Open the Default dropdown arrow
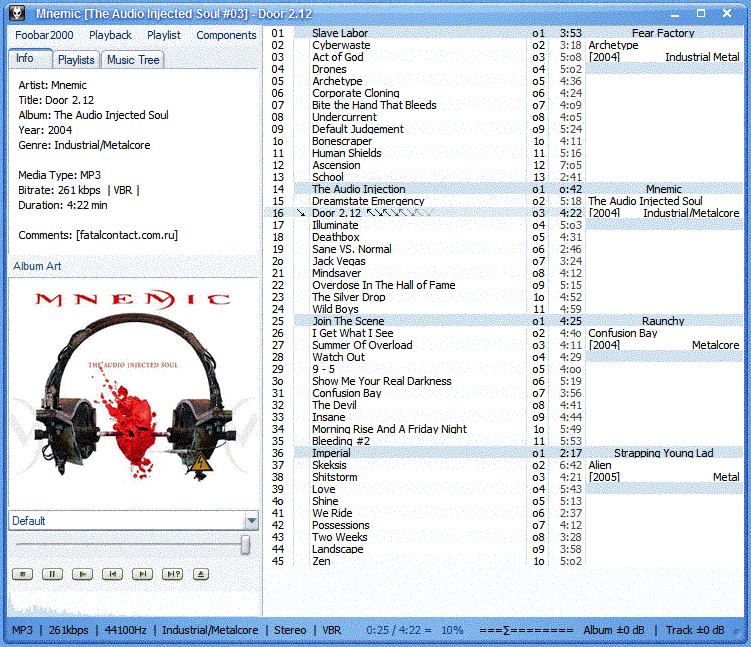The width and height of the screenshot is (751, 647). point(252,521)
